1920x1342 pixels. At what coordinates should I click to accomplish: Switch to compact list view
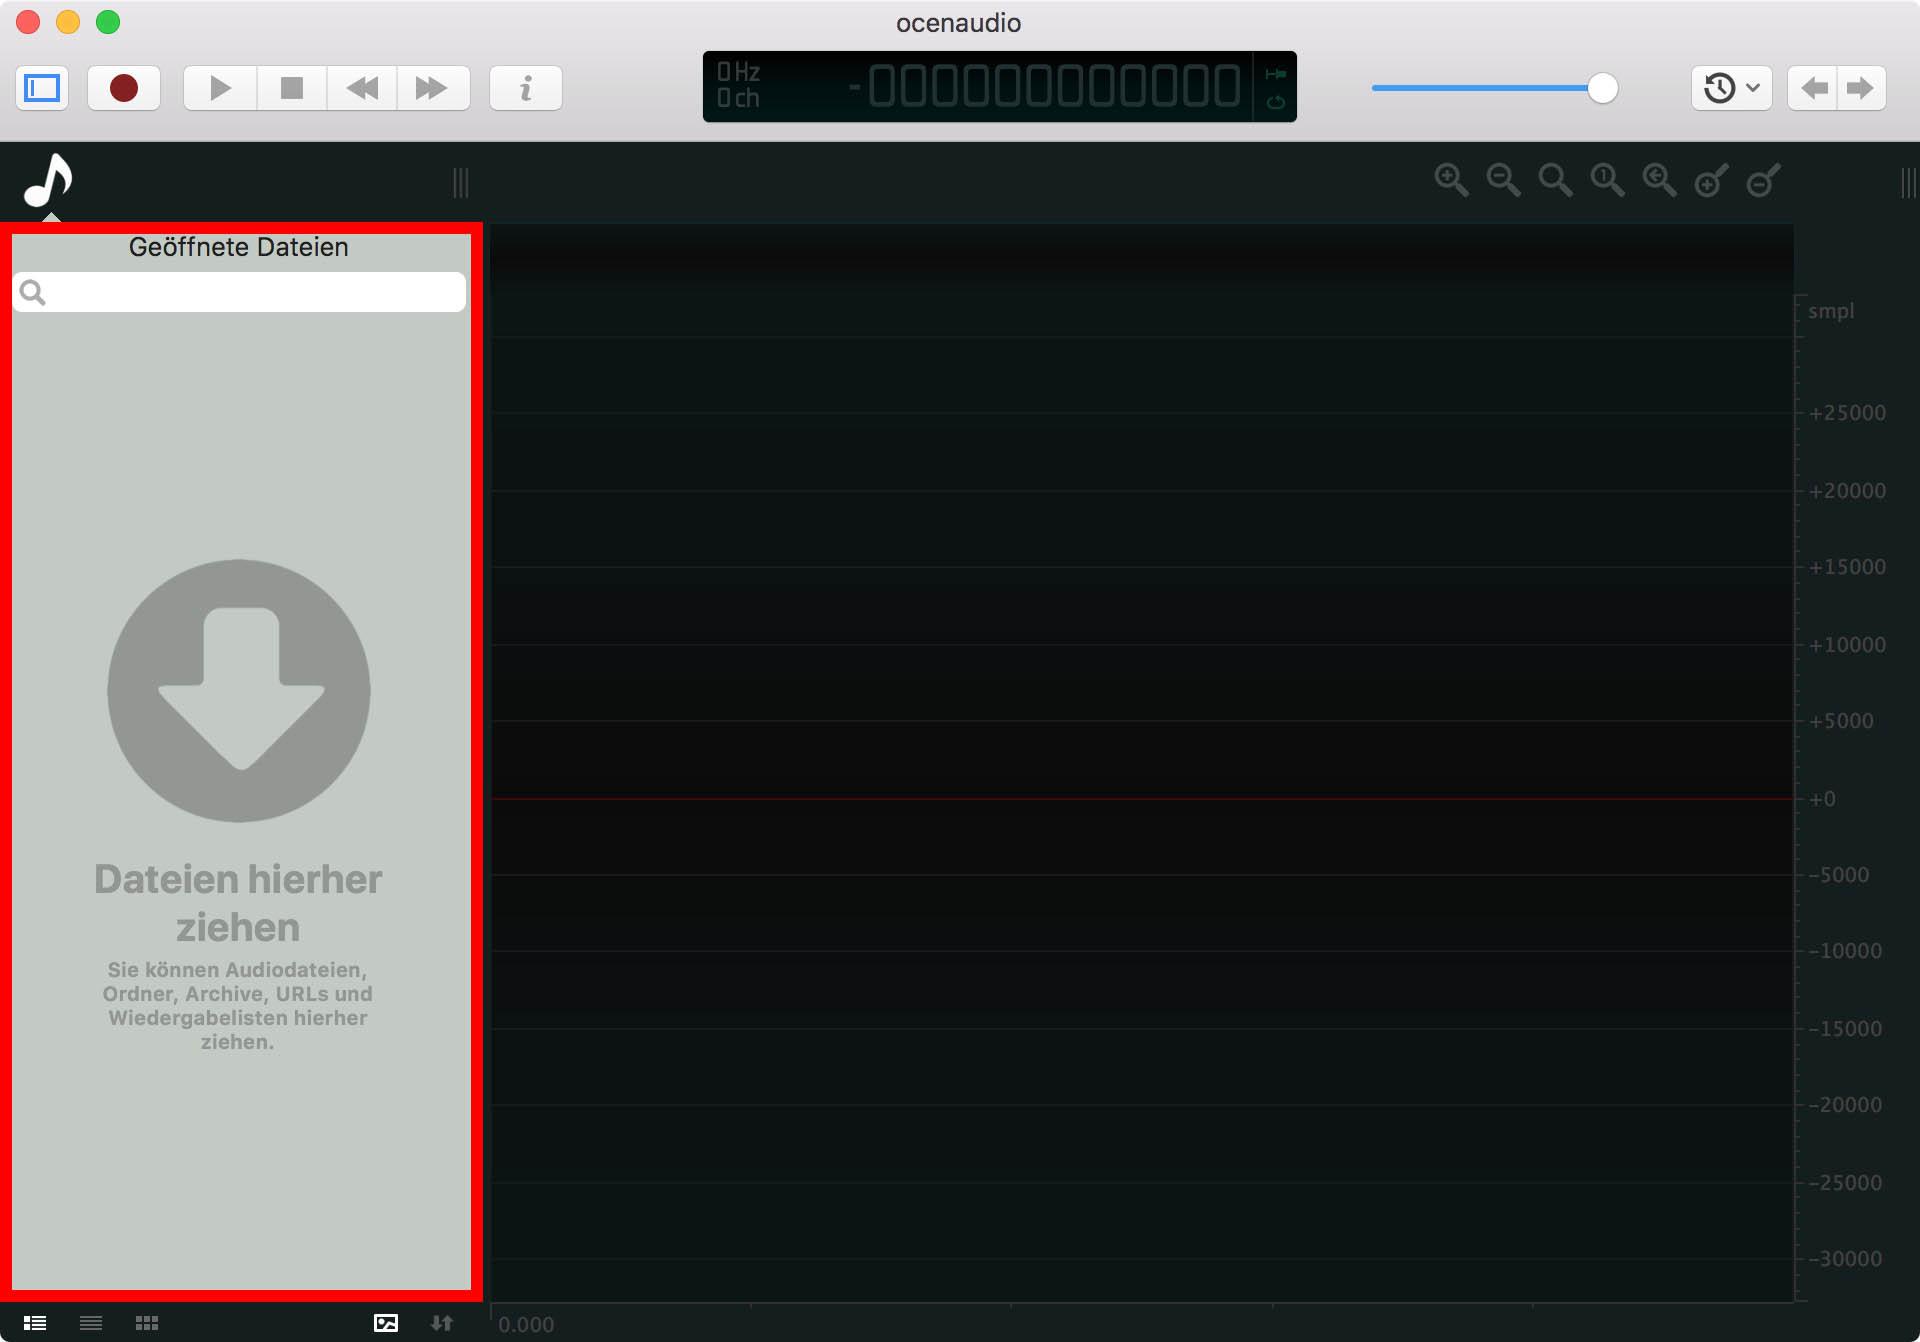coord(91,1323)
